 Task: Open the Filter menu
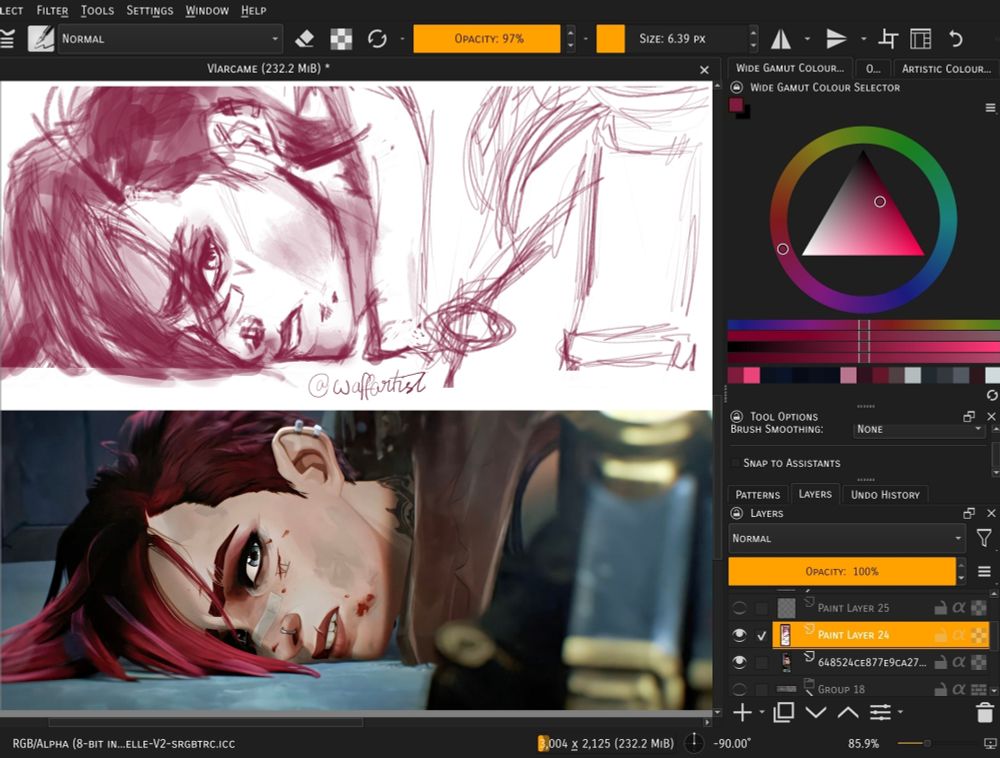tap(52, 10)
